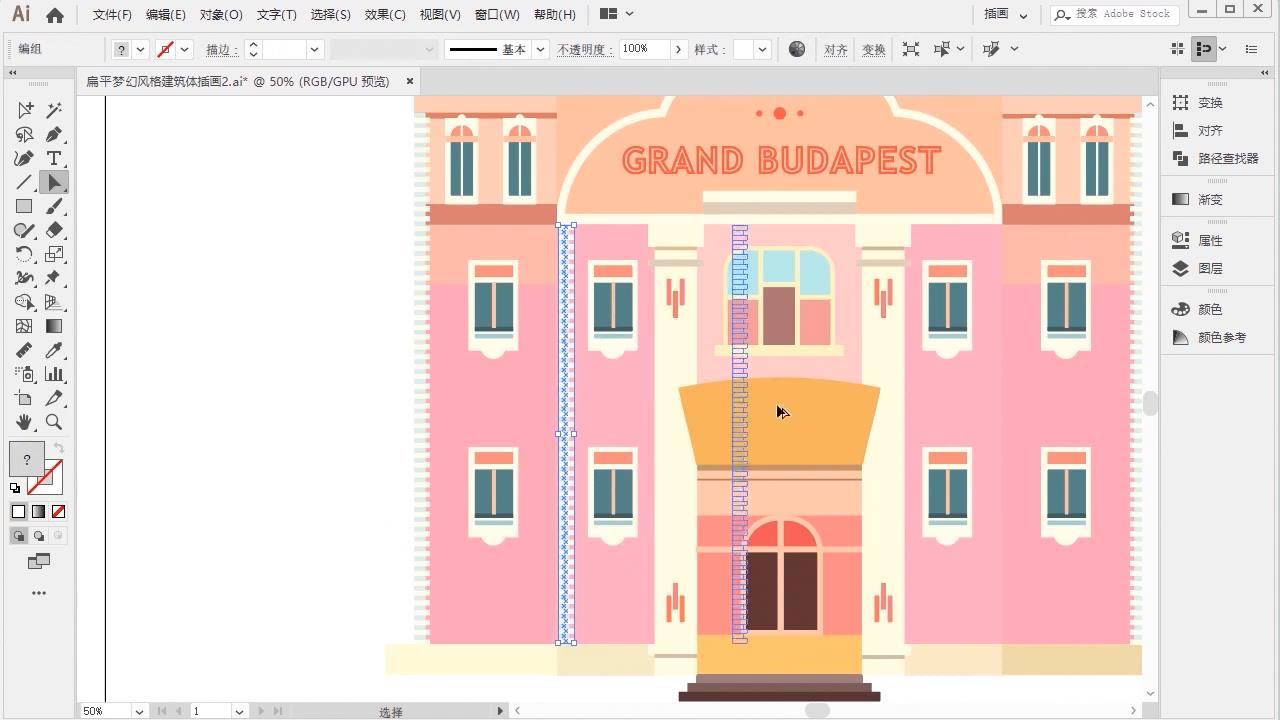Click the Recolor Artwork wheel icon
This screenshot has height=720, width=1280.
(x=797, y=49)
